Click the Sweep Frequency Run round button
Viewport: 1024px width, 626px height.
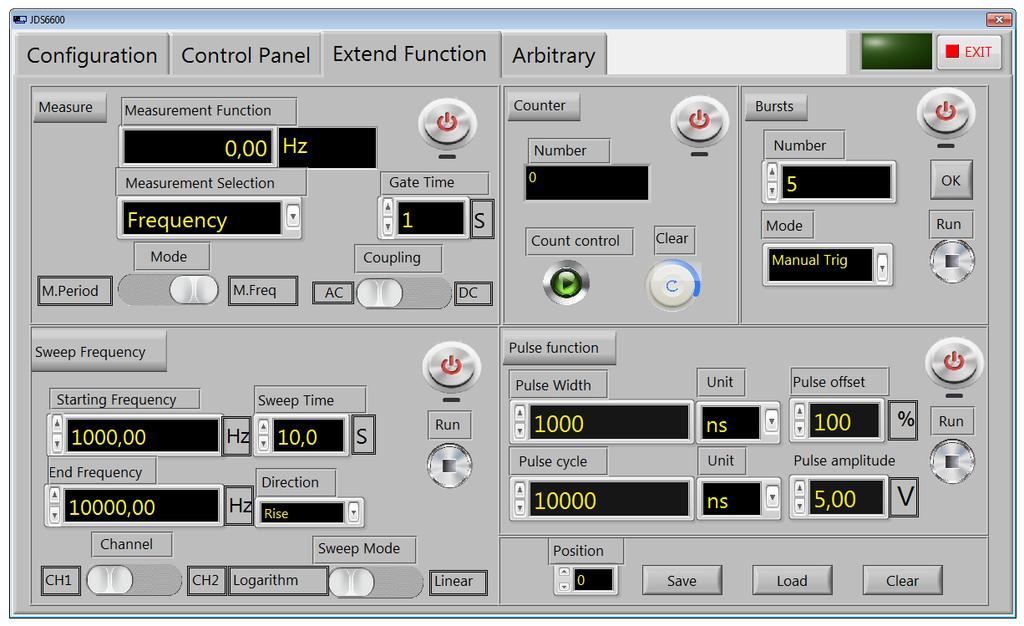coord(449,465)
